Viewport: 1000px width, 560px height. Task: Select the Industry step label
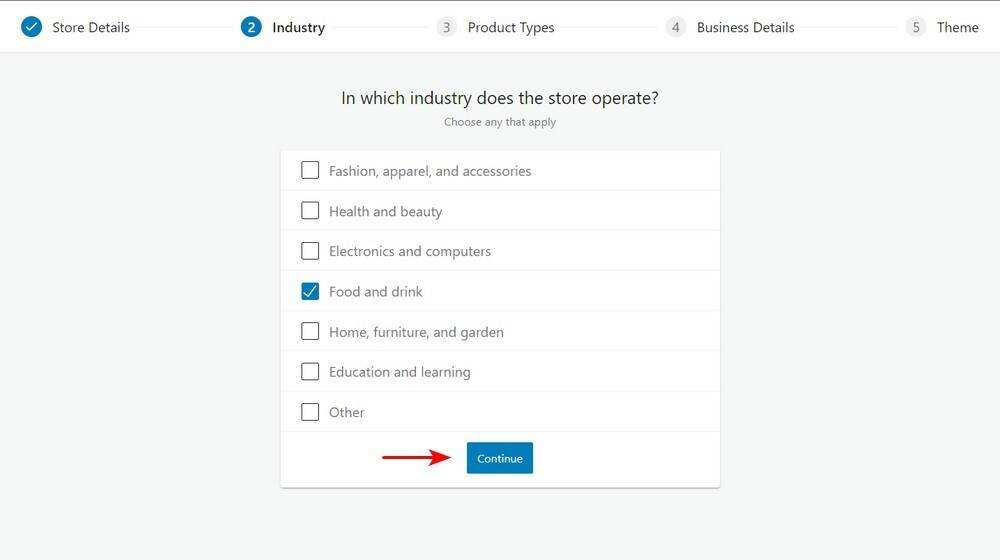click(x=298, y=27)
